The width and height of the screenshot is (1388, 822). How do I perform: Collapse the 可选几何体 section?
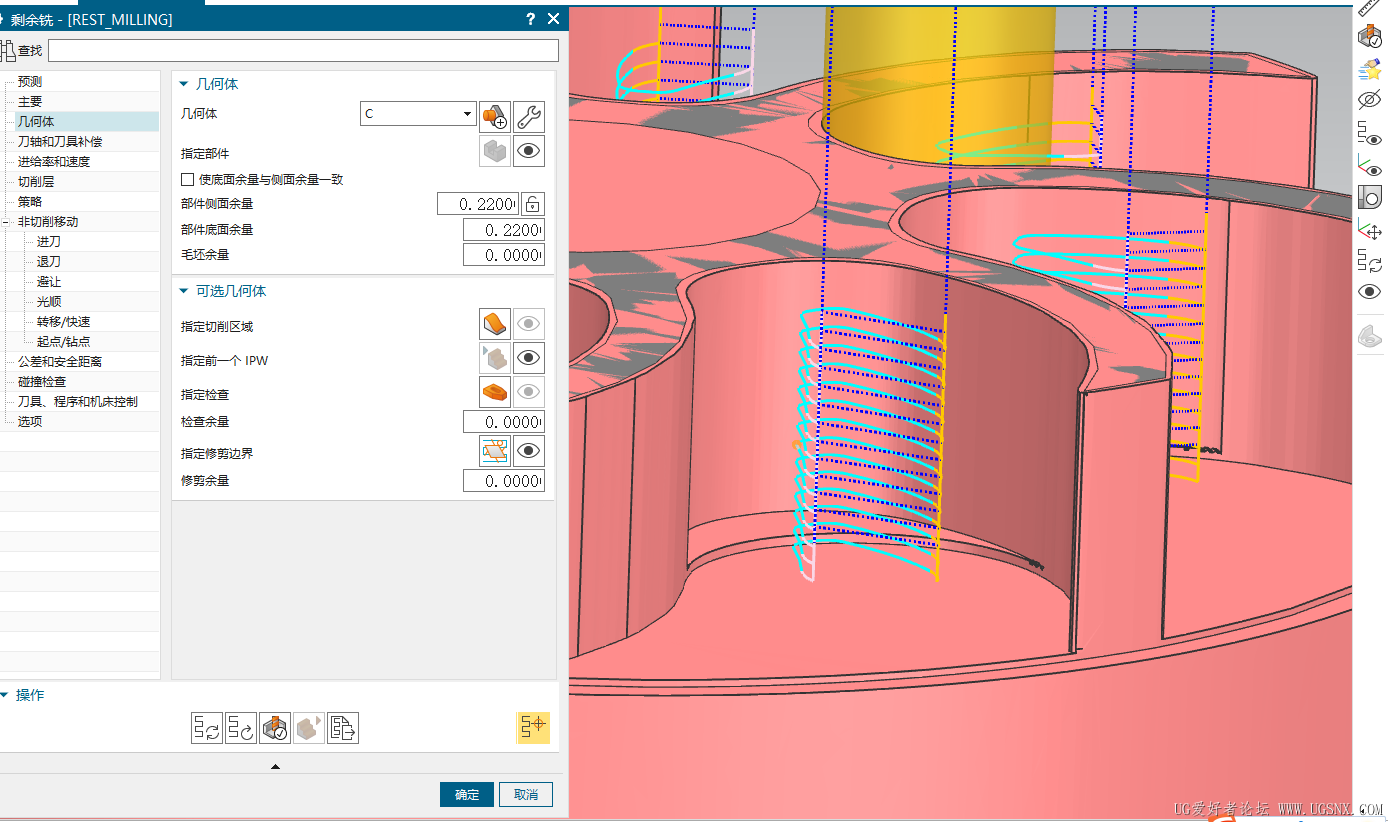[183, 292]
